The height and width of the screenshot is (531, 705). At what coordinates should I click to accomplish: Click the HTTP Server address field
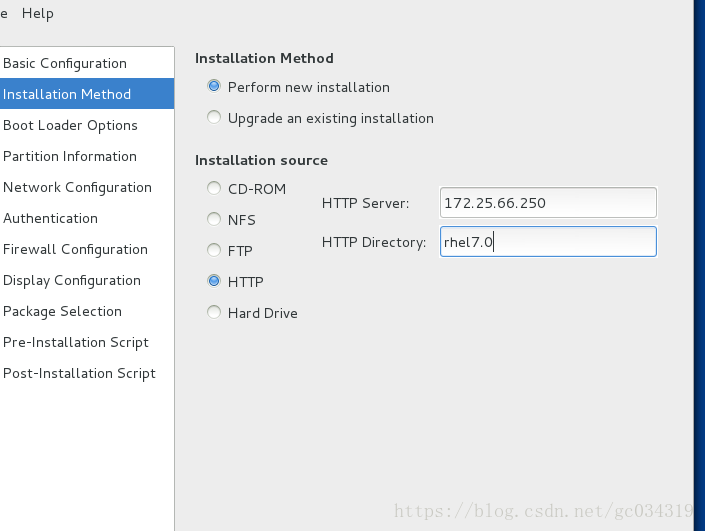[548, 202]
